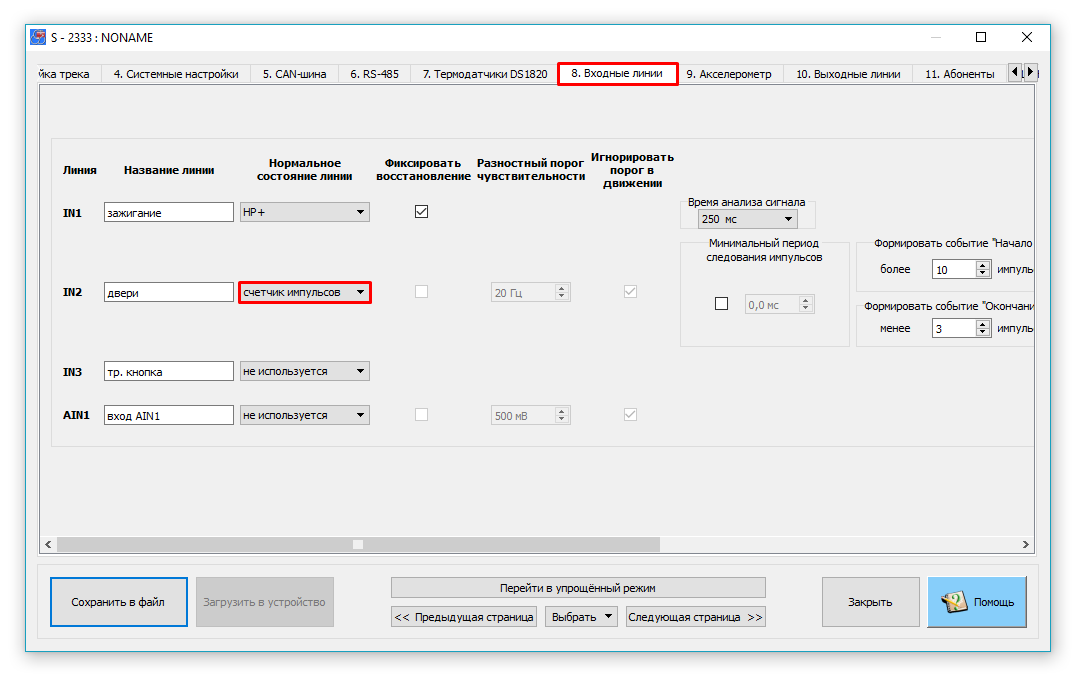Click left arrow of horizontal scrollbar
This screenshot has height=678, width=1081.
coord(47,545)
